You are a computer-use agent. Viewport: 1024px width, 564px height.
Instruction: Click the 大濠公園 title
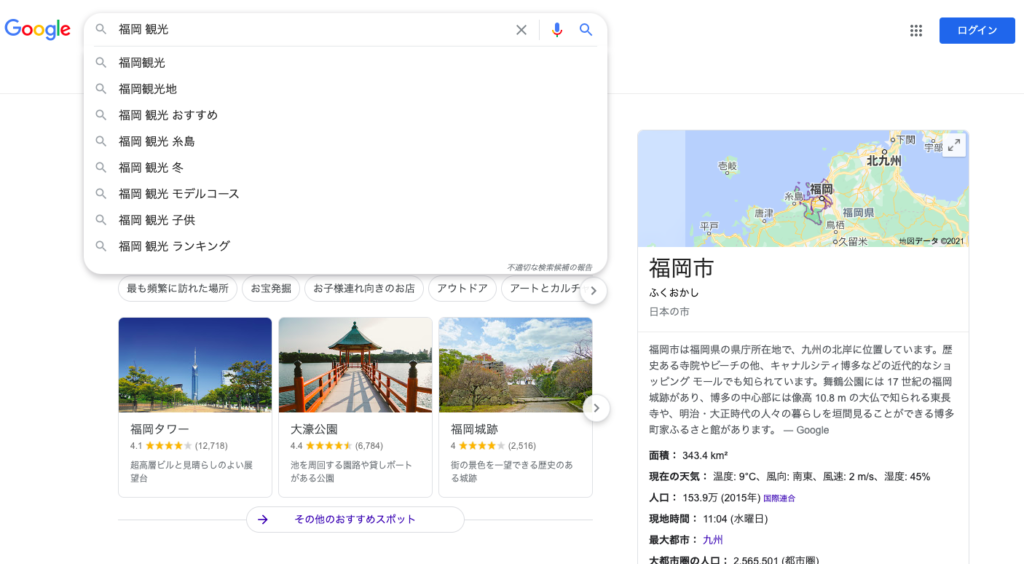click(x=314, y=429)
